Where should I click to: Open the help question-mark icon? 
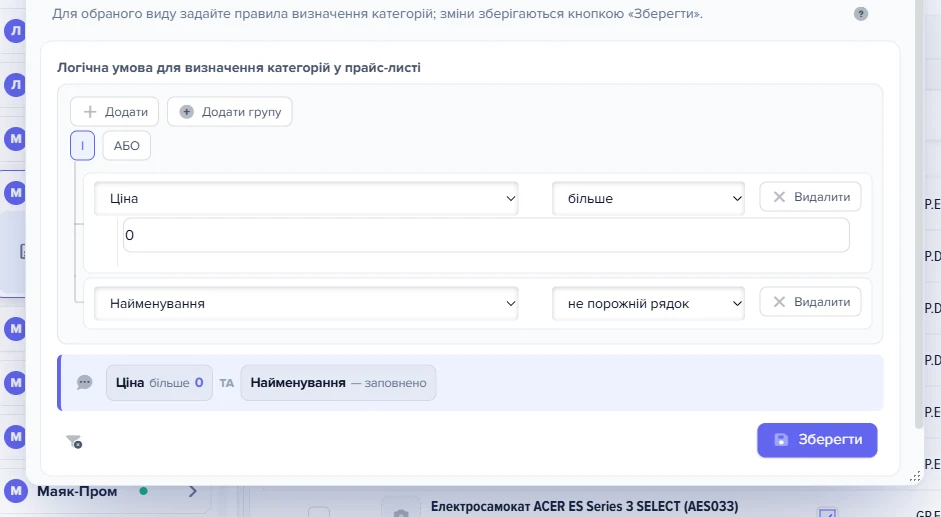coord(861,14)
